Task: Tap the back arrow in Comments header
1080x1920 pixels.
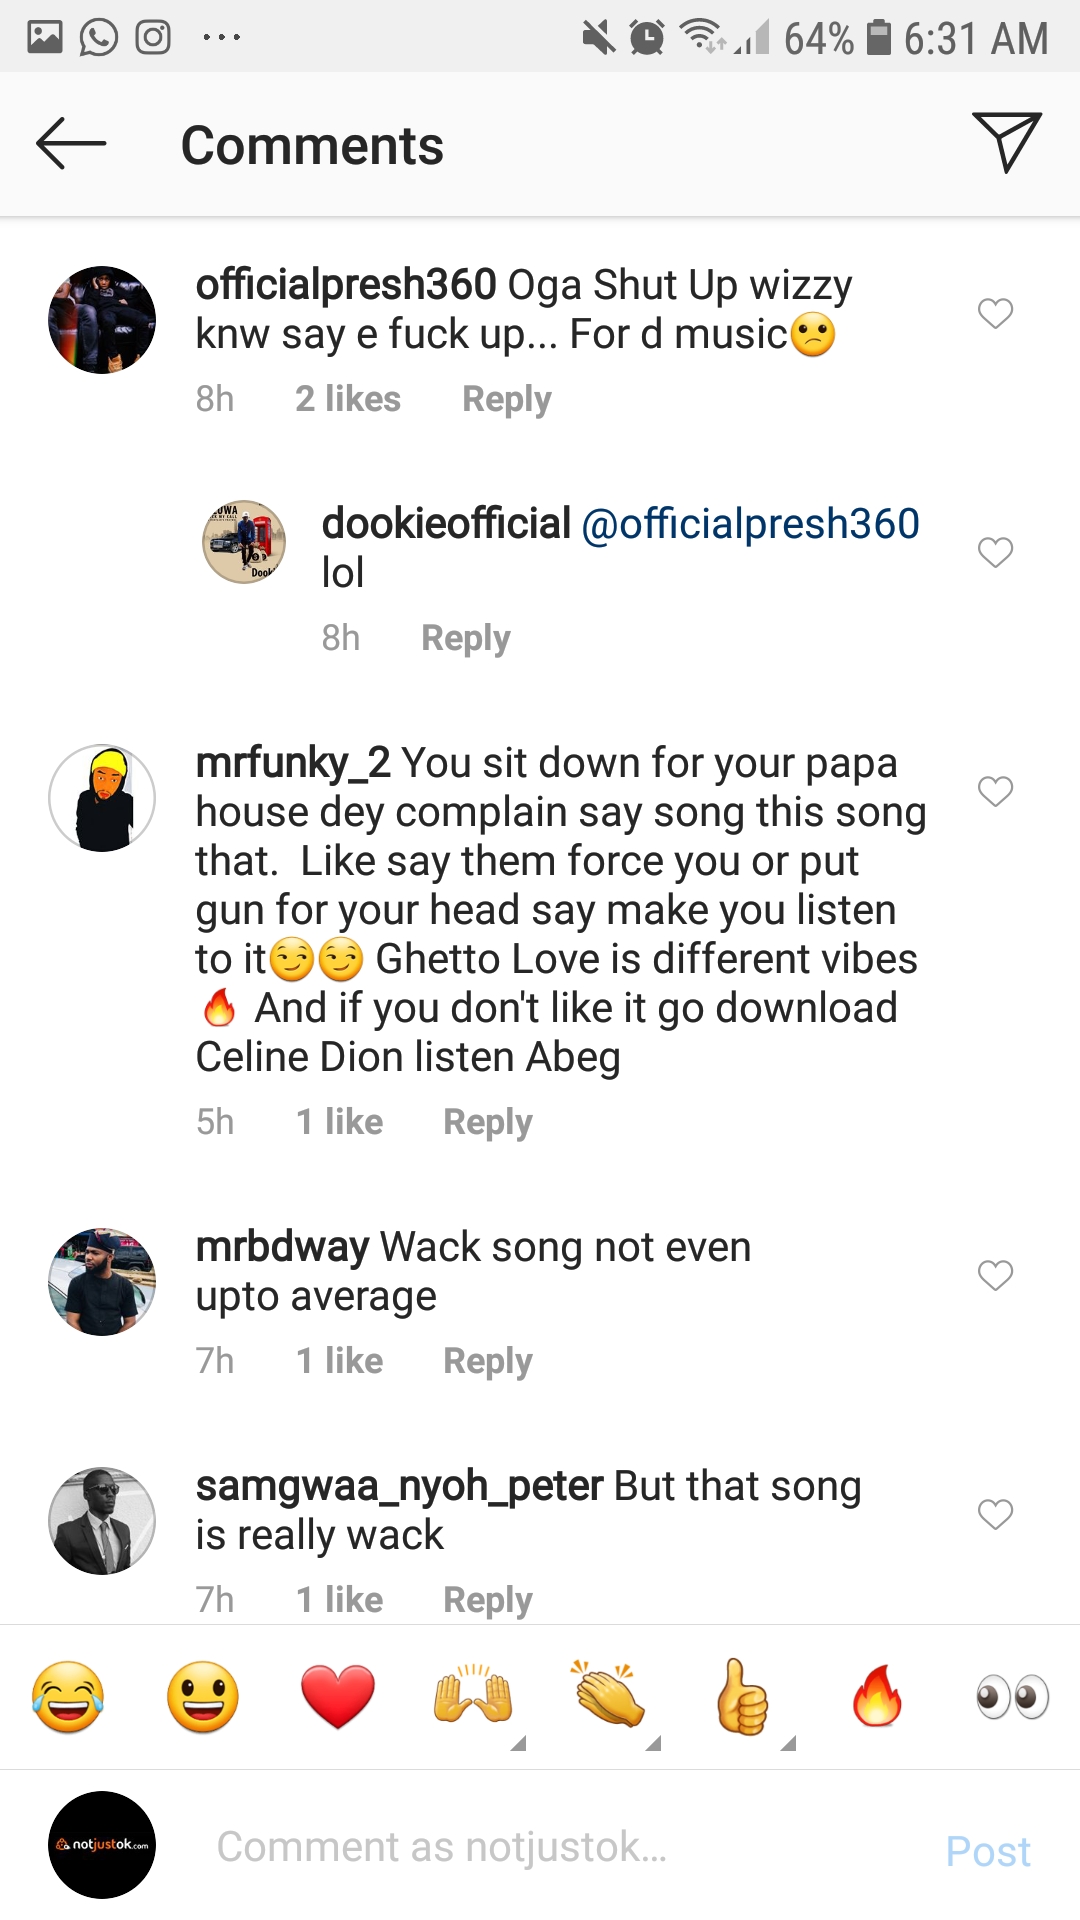Action: coord(71,144)
